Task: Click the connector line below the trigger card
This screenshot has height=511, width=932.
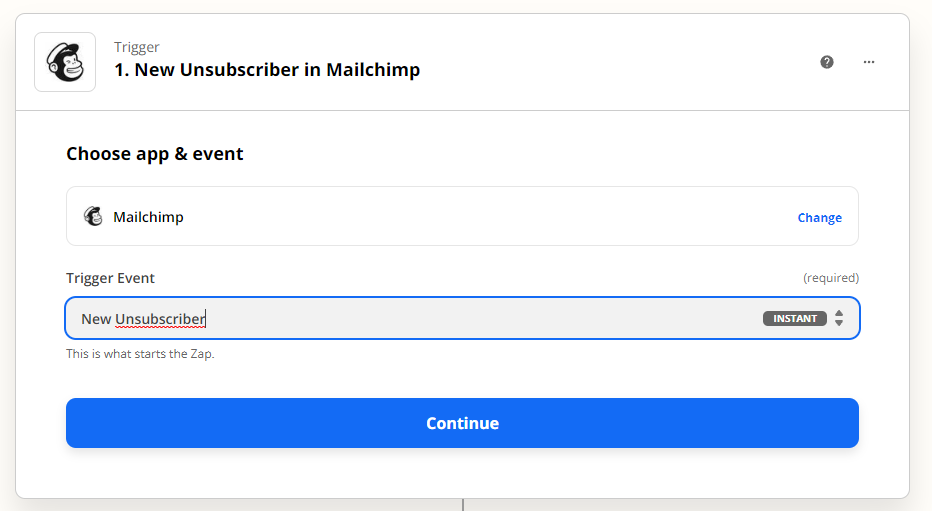Action: coord(462,505)
